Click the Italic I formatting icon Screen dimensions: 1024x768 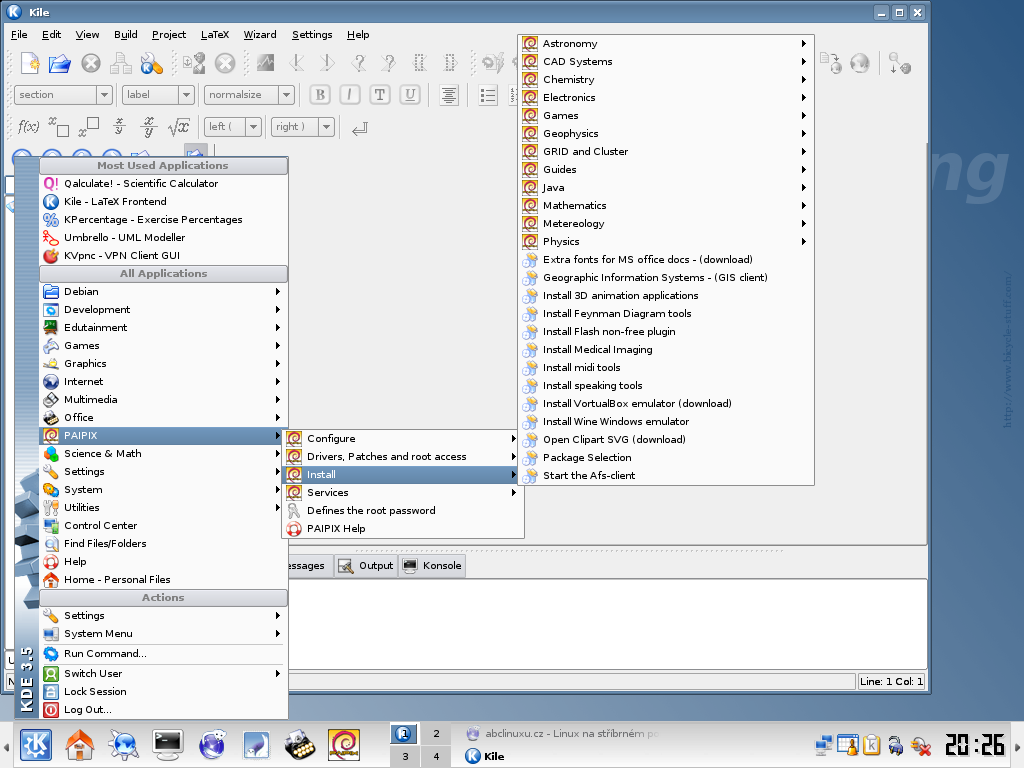349,95
